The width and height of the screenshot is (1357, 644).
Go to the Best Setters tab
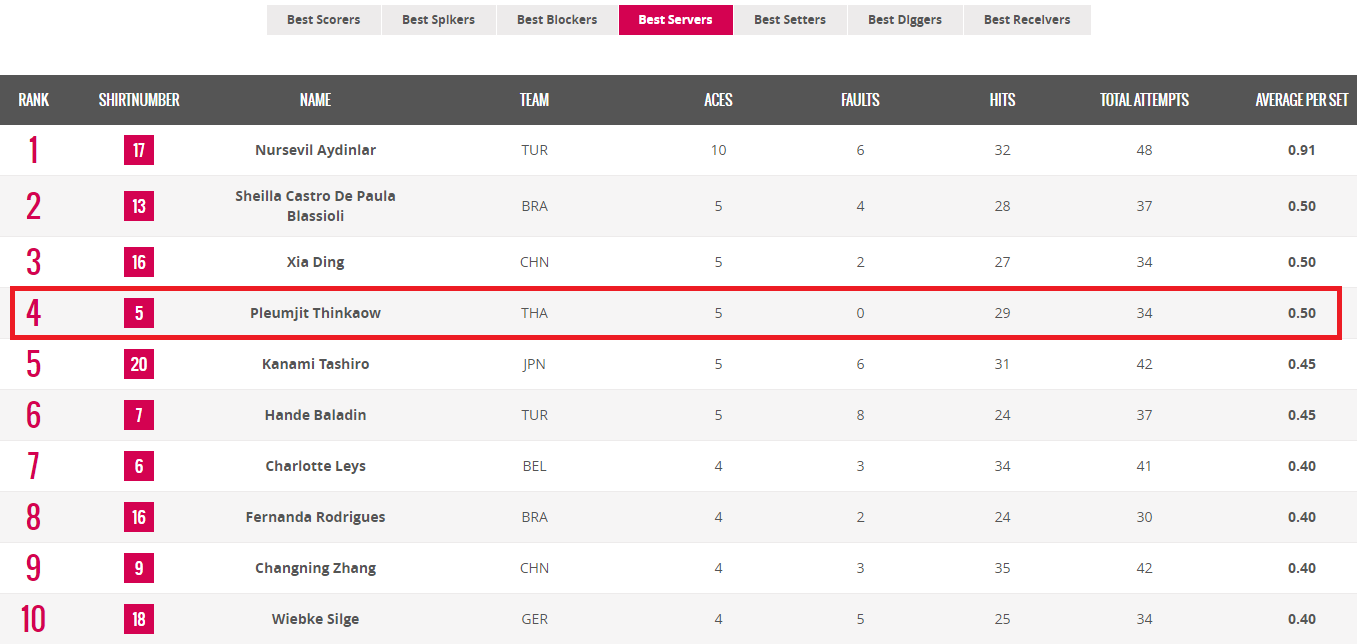790,20
